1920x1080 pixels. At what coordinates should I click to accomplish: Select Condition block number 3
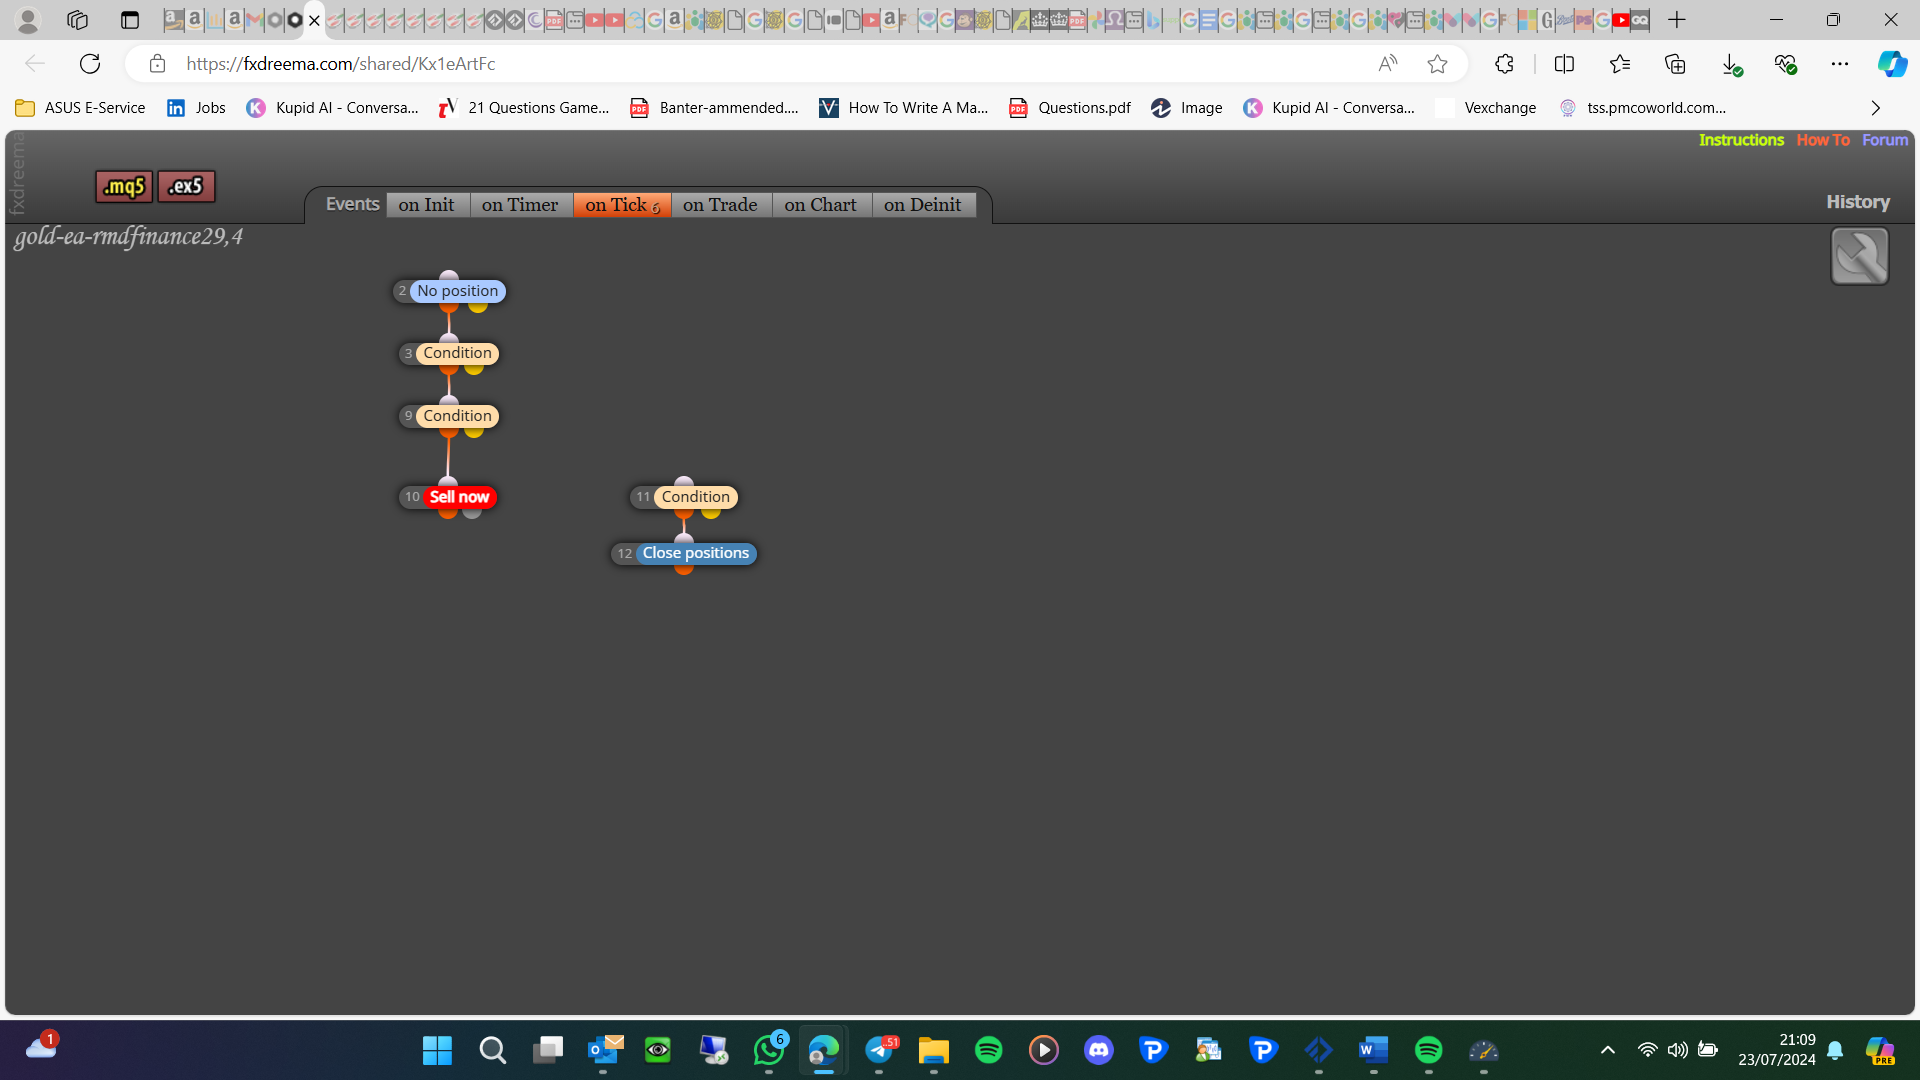click(457, 353)
